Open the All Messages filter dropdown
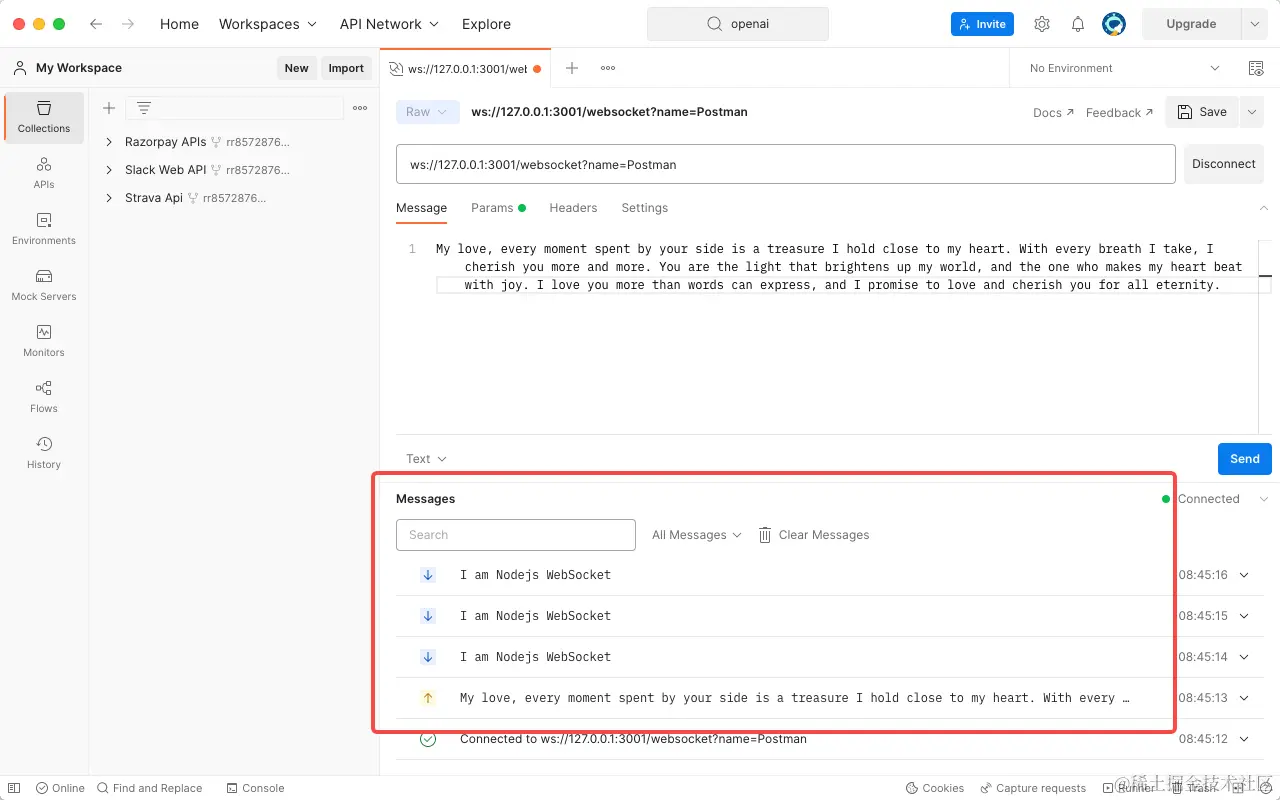1280x800 pixels. pyautogui.click(x=695, y=534)
